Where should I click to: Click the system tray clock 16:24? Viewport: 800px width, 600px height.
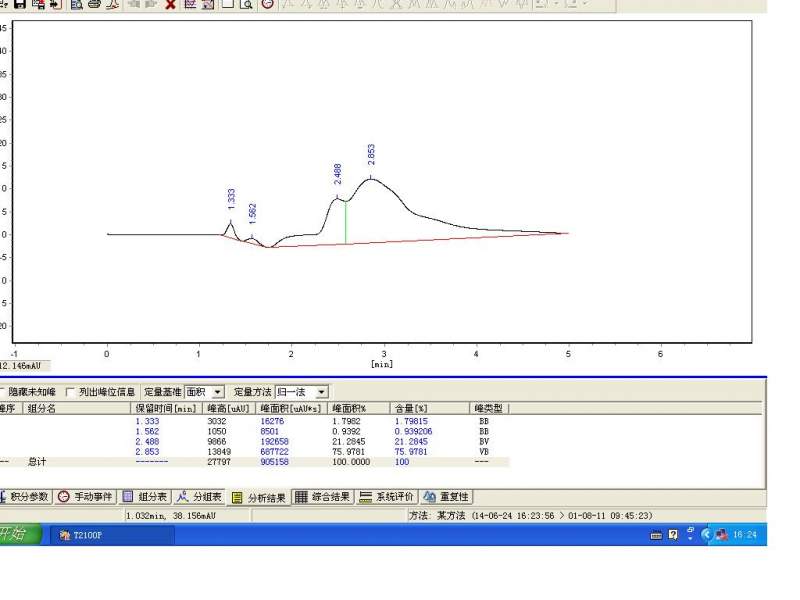744,535
